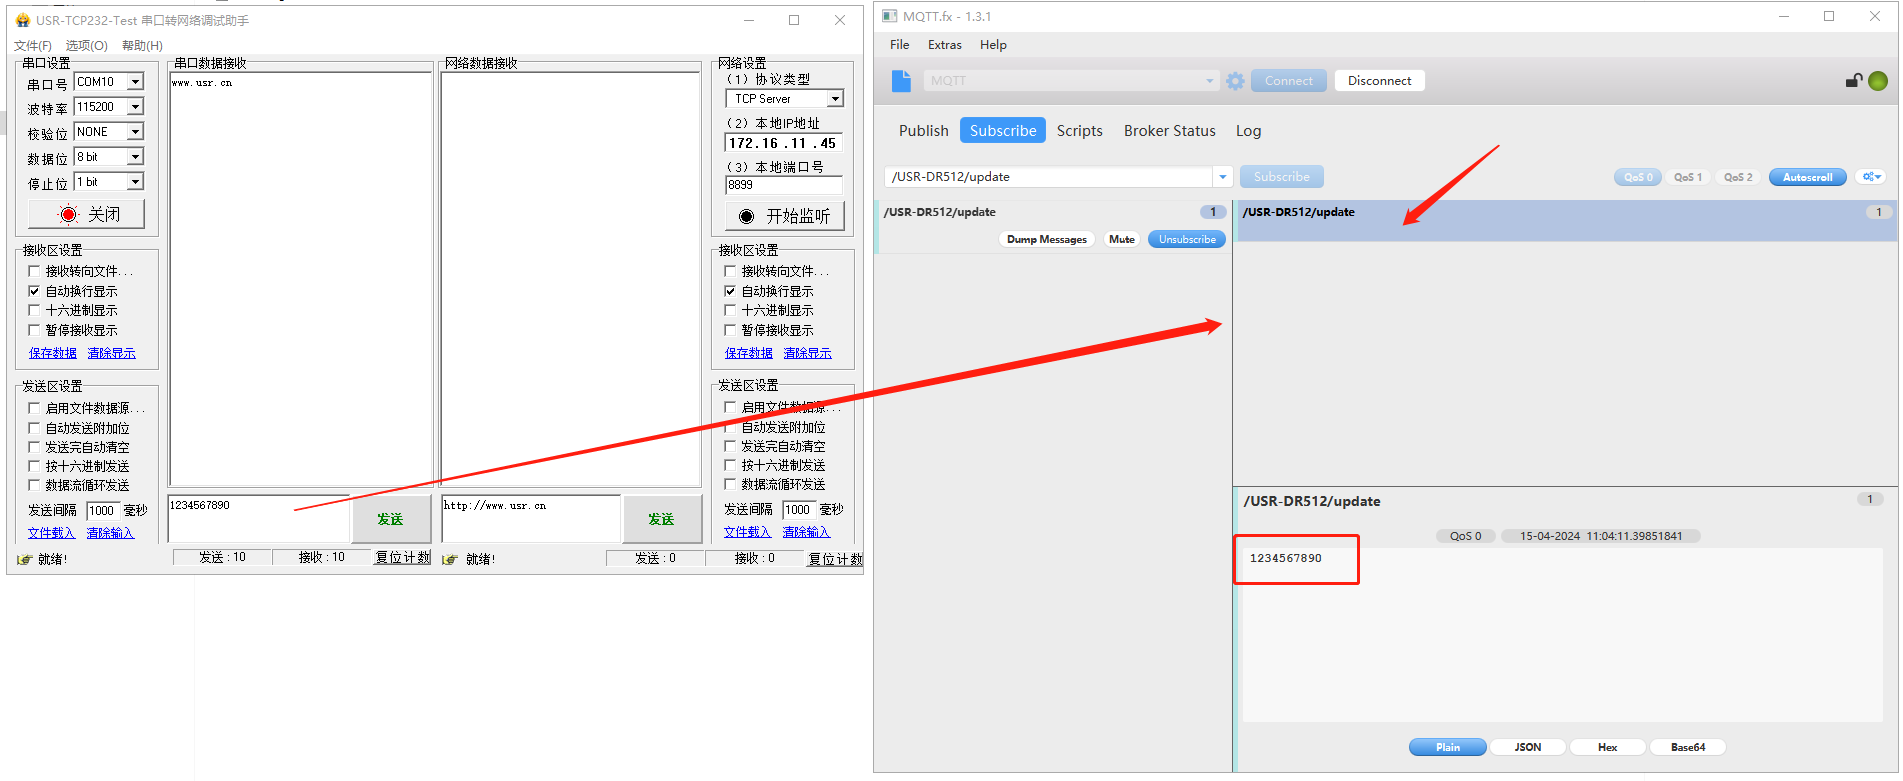
Task: Click the green connection status indicator
Action: tap(1878, 81)
